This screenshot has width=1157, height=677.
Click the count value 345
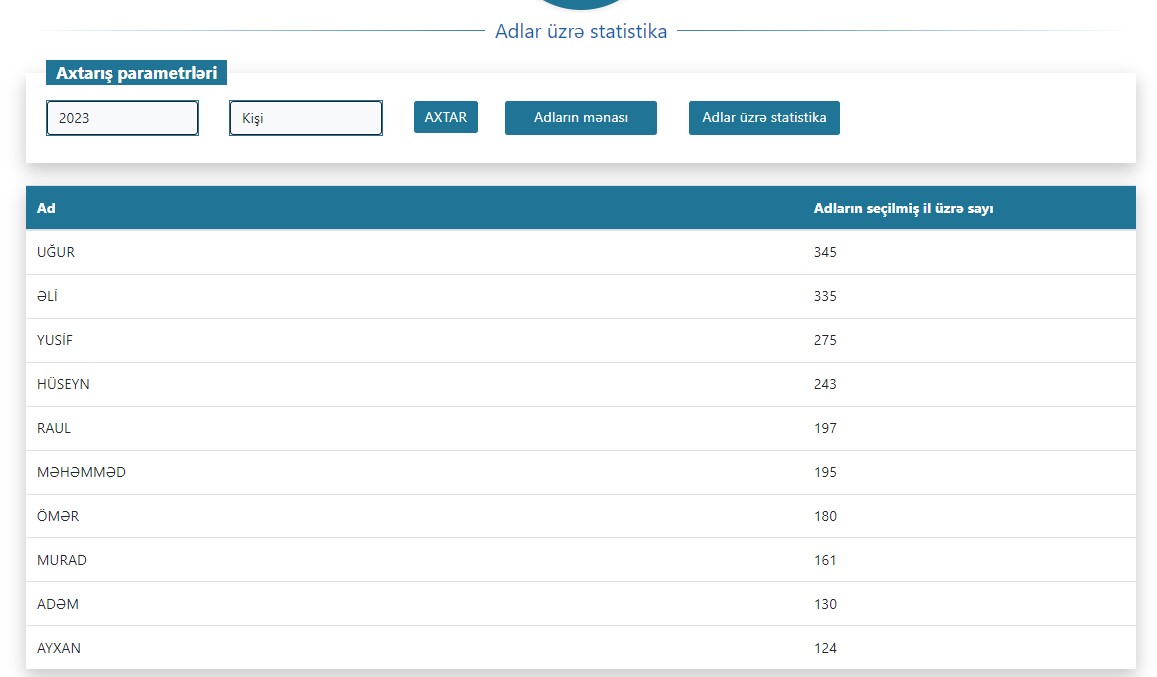click(x=825, y=252)
